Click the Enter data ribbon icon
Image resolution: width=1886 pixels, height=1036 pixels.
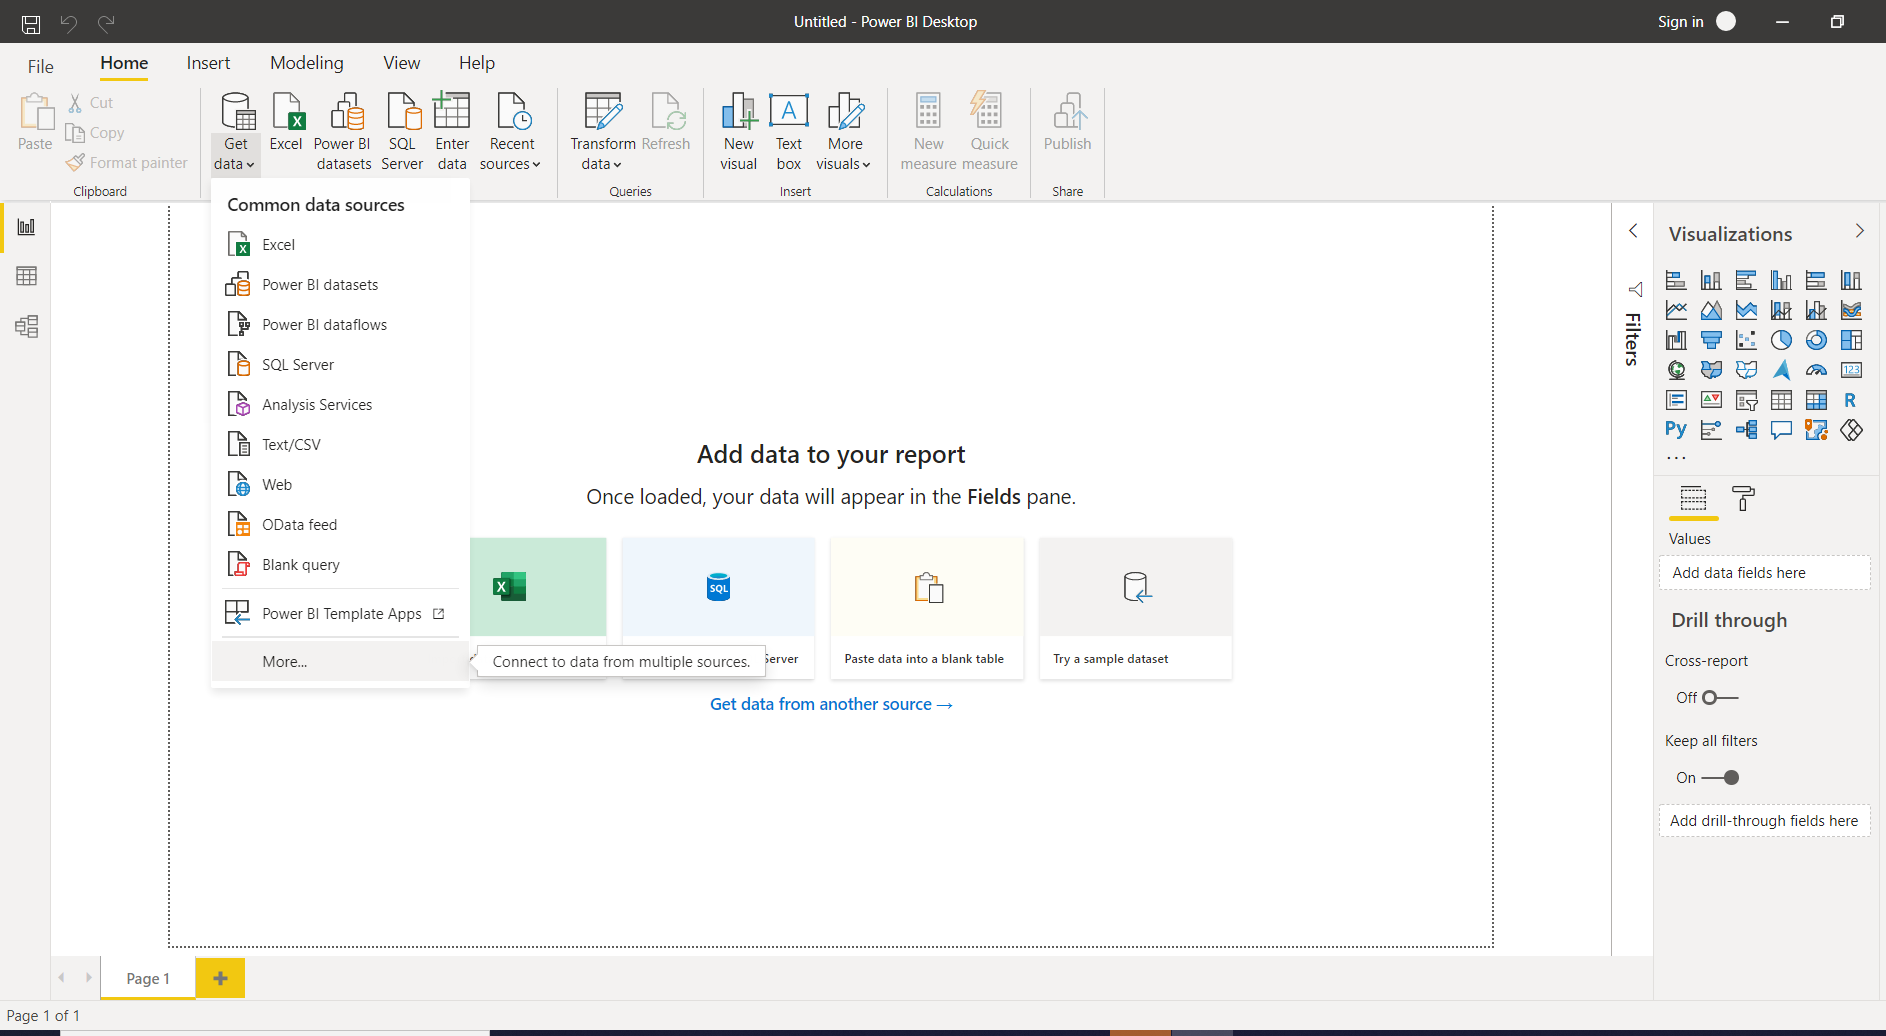click(452, 132)
